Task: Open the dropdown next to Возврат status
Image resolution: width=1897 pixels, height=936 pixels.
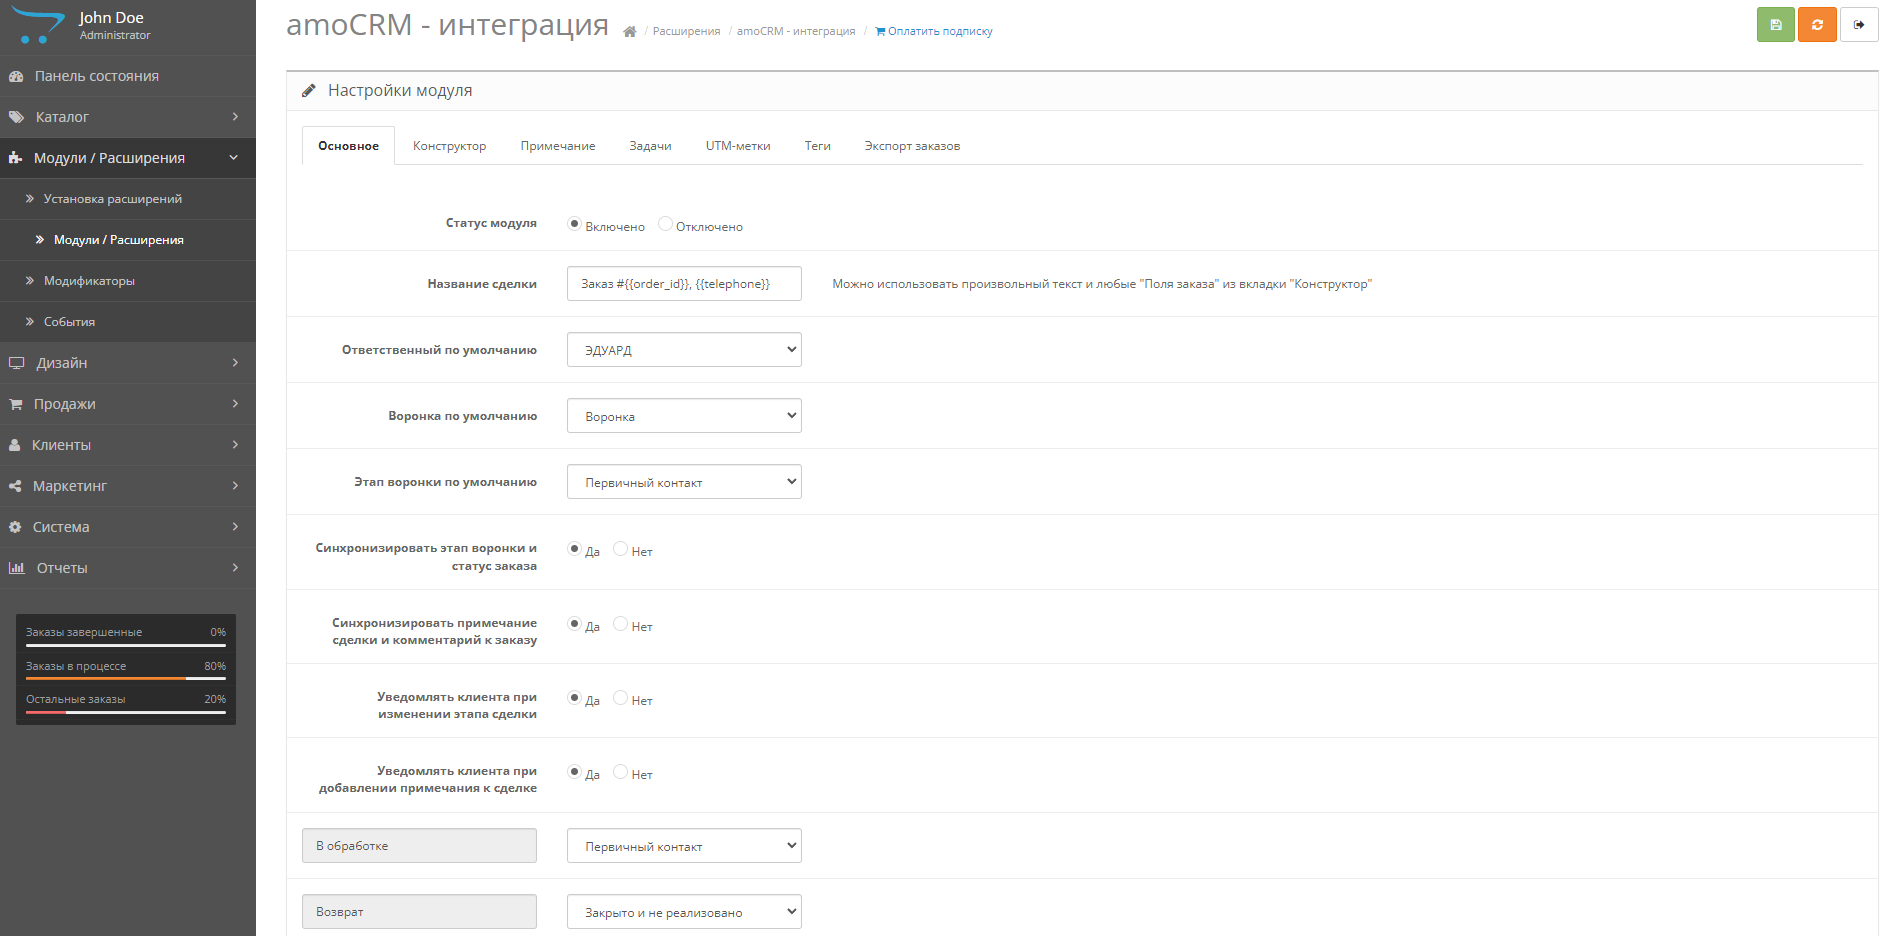Action: click(684, 912)
